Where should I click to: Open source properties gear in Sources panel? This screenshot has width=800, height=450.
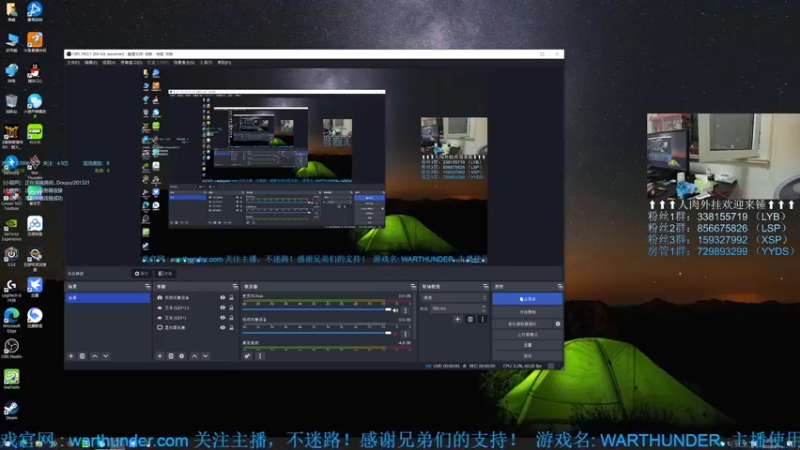coord(182,356)
